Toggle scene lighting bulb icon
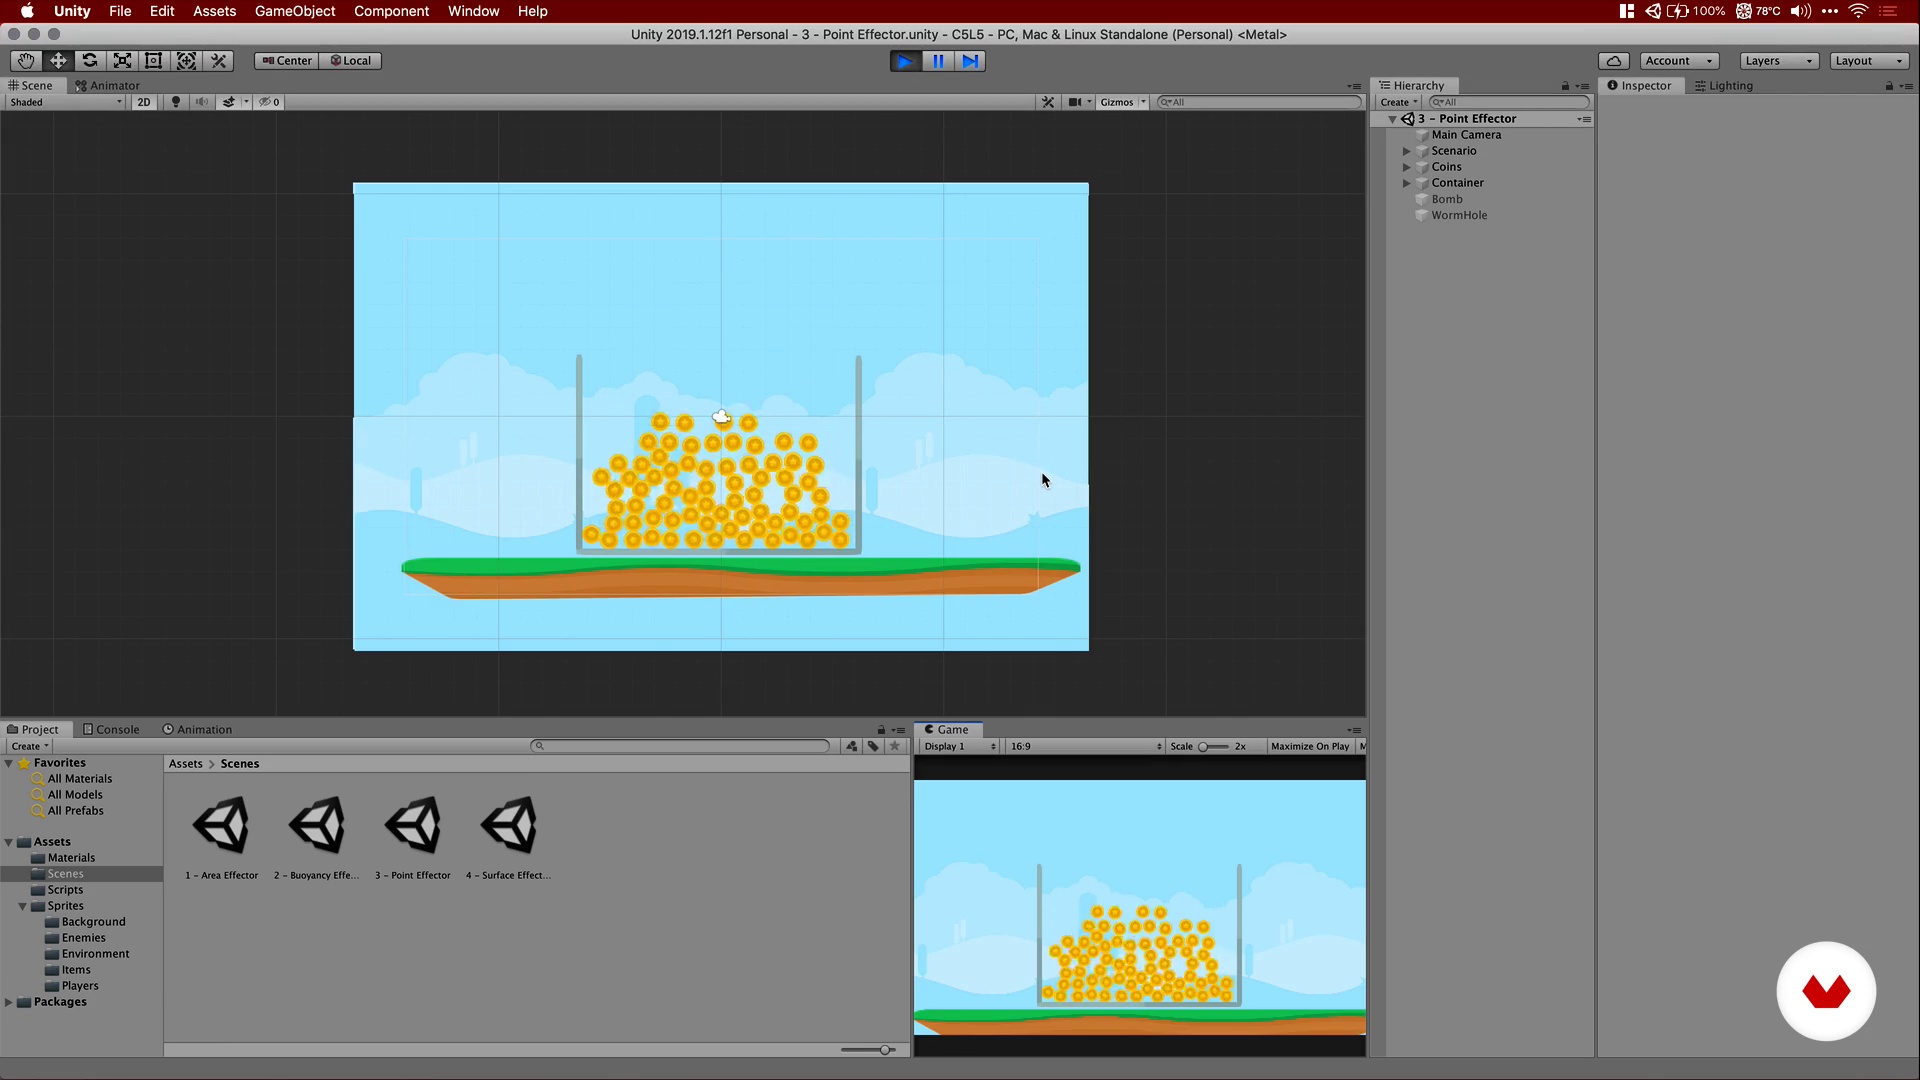This screenshot has width=1920, height=1080. pyautogui.click(x=176, y=102)
